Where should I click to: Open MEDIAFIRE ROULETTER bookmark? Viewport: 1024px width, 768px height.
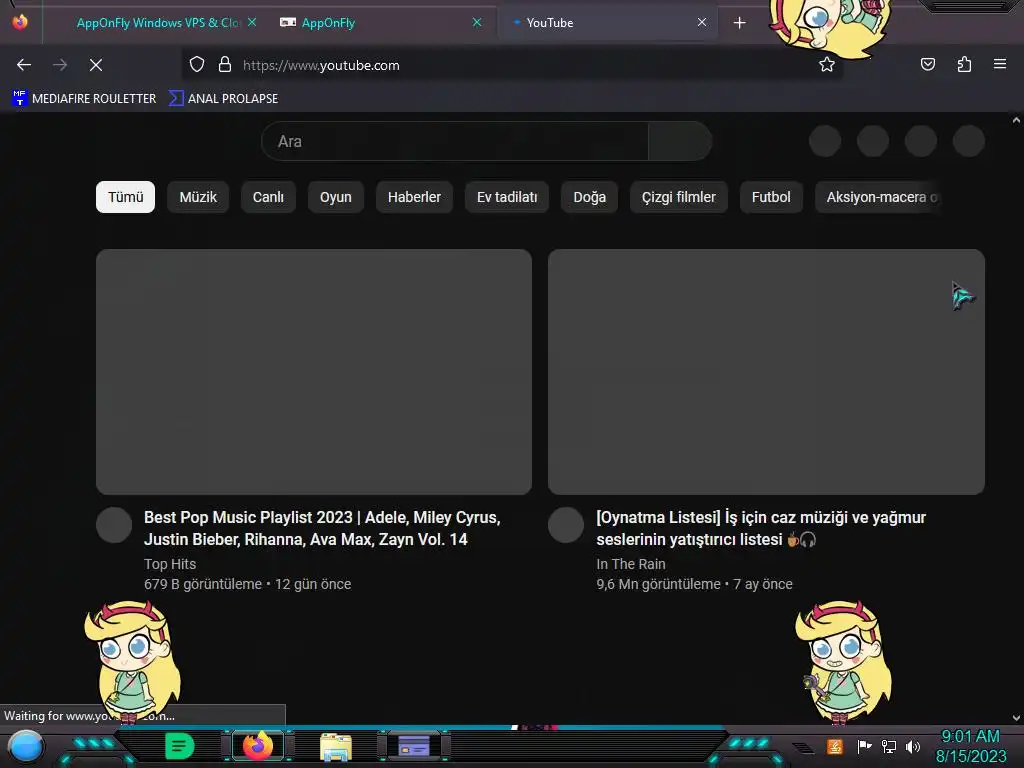pos(84,99)
